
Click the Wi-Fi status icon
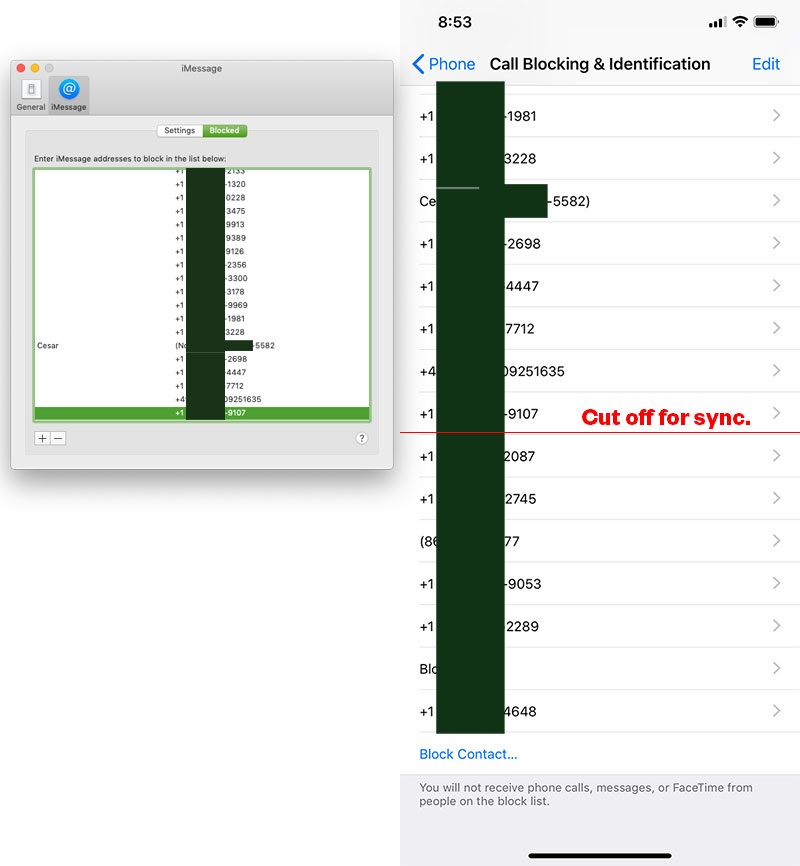740,22
